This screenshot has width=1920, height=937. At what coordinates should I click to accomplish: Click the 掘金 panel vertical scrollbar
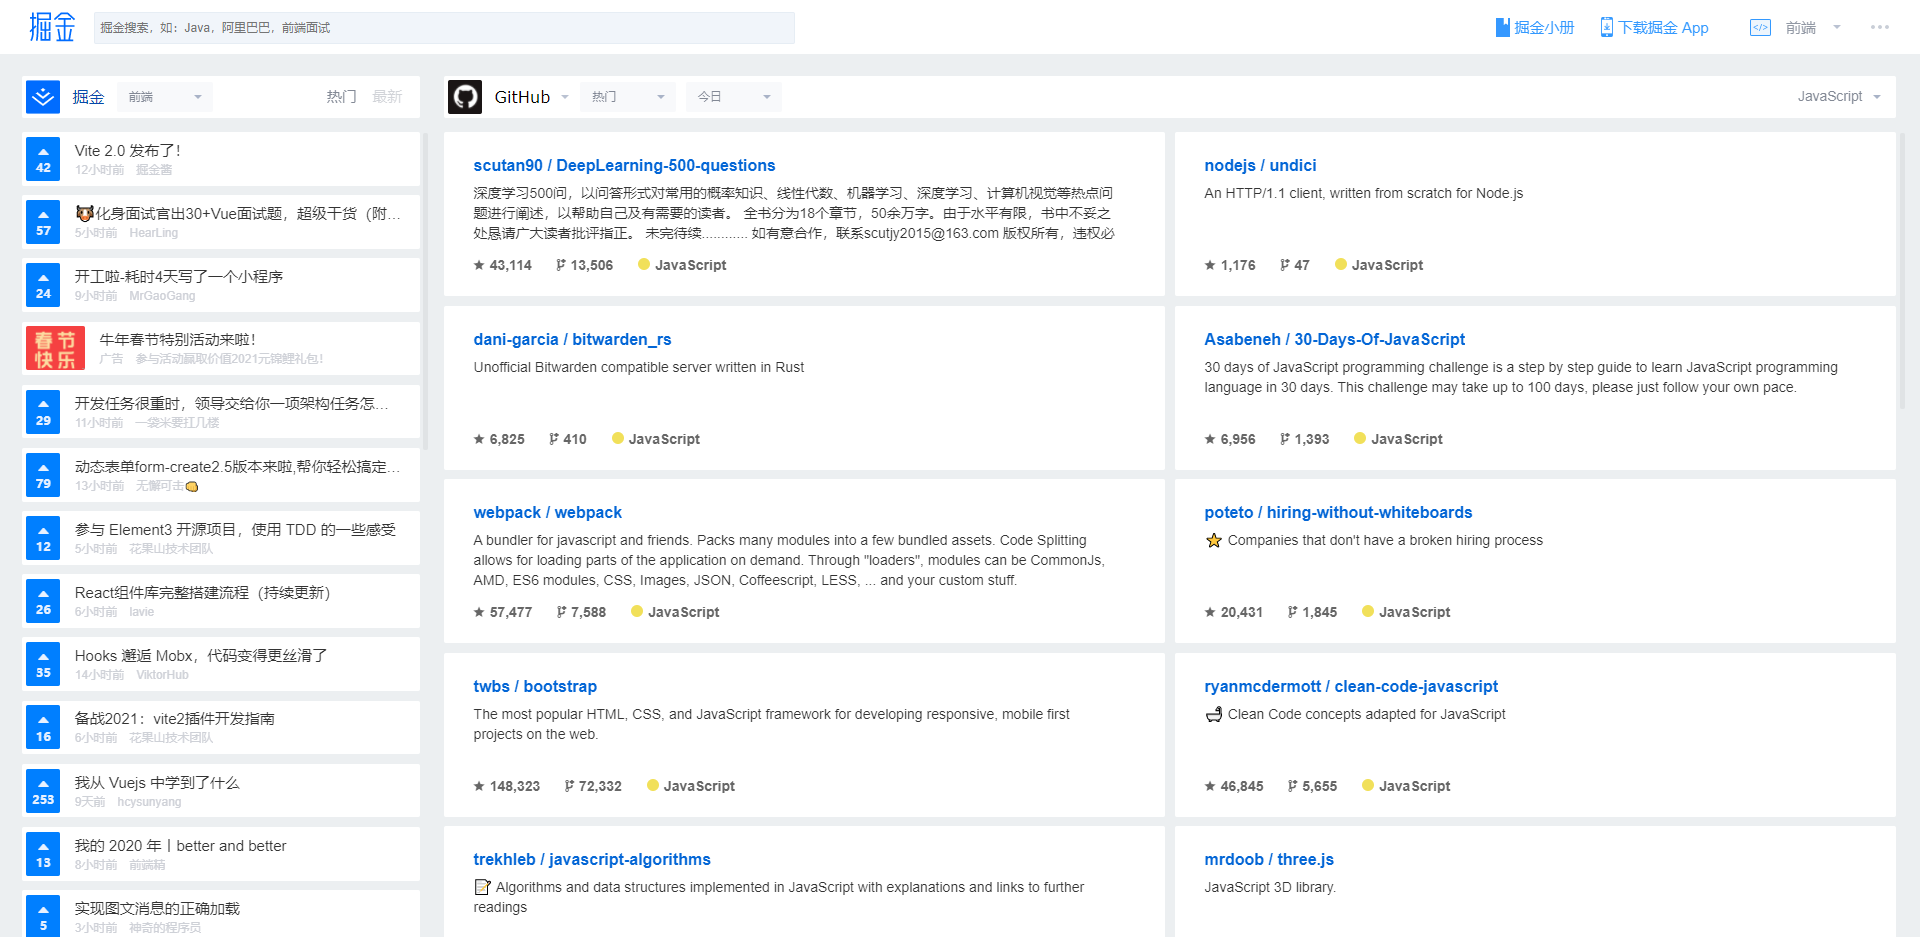point(425,290)
